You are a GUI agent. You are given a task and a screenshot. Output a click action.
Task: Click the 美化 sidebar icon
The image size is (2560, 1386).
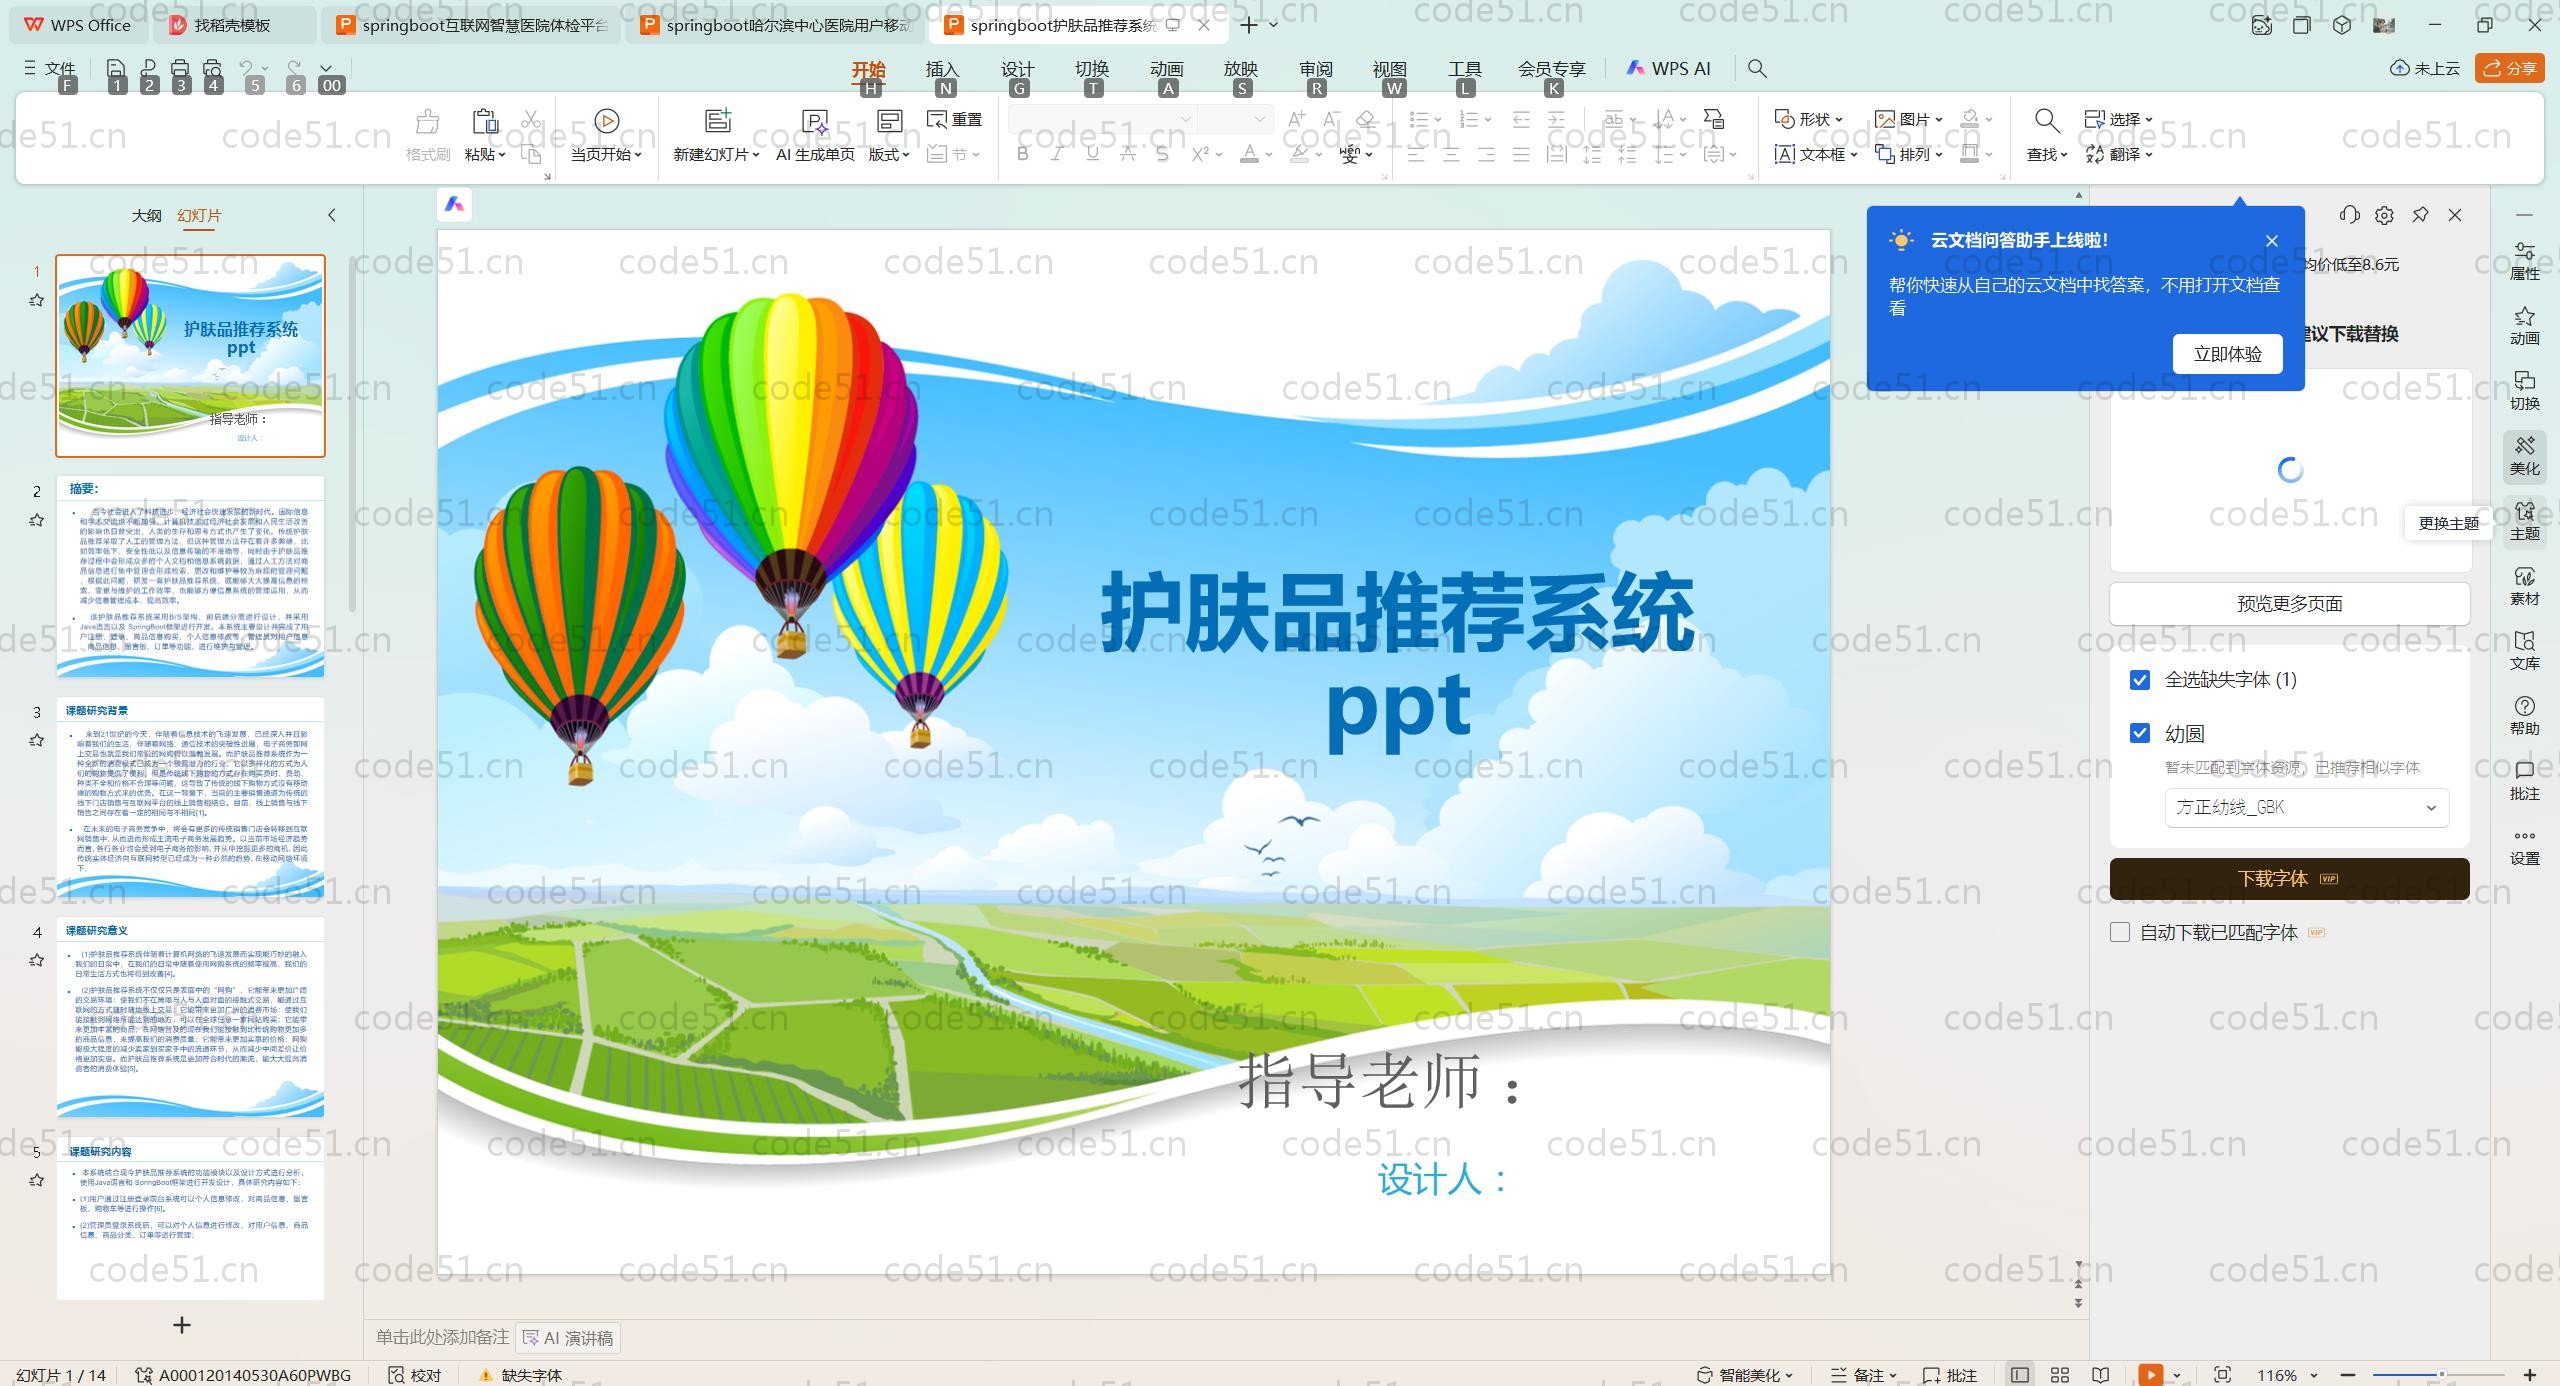pos(2524,455)
